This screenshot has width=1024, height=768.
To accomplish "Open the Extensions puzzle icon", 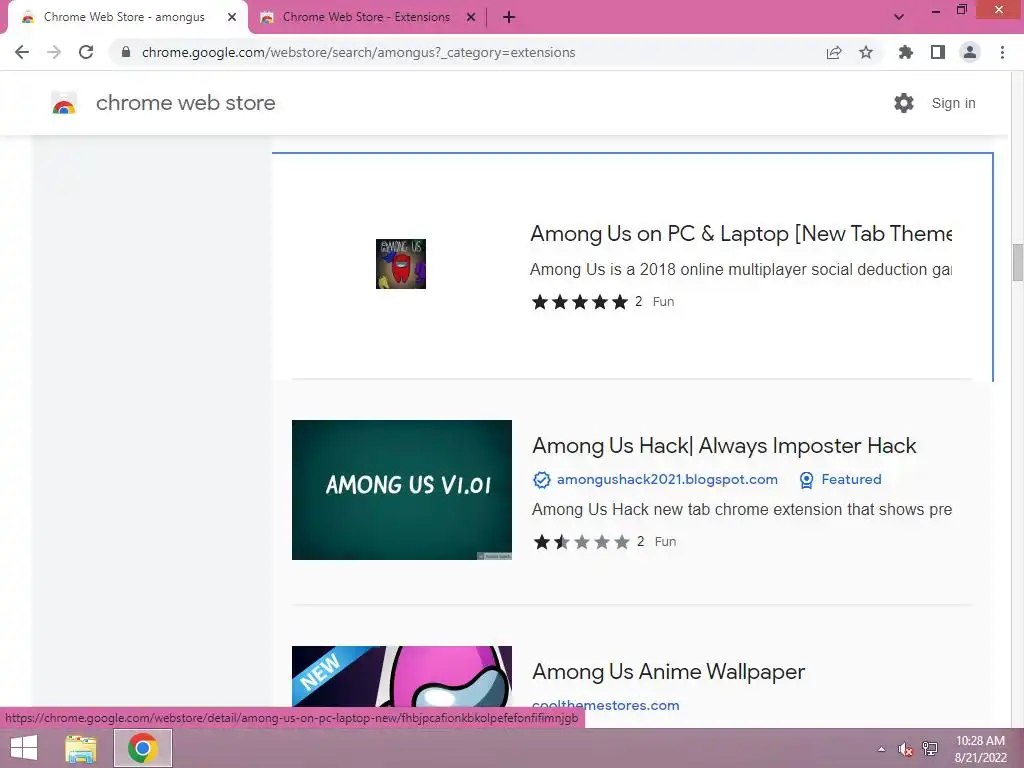I will tap(905, 52).
